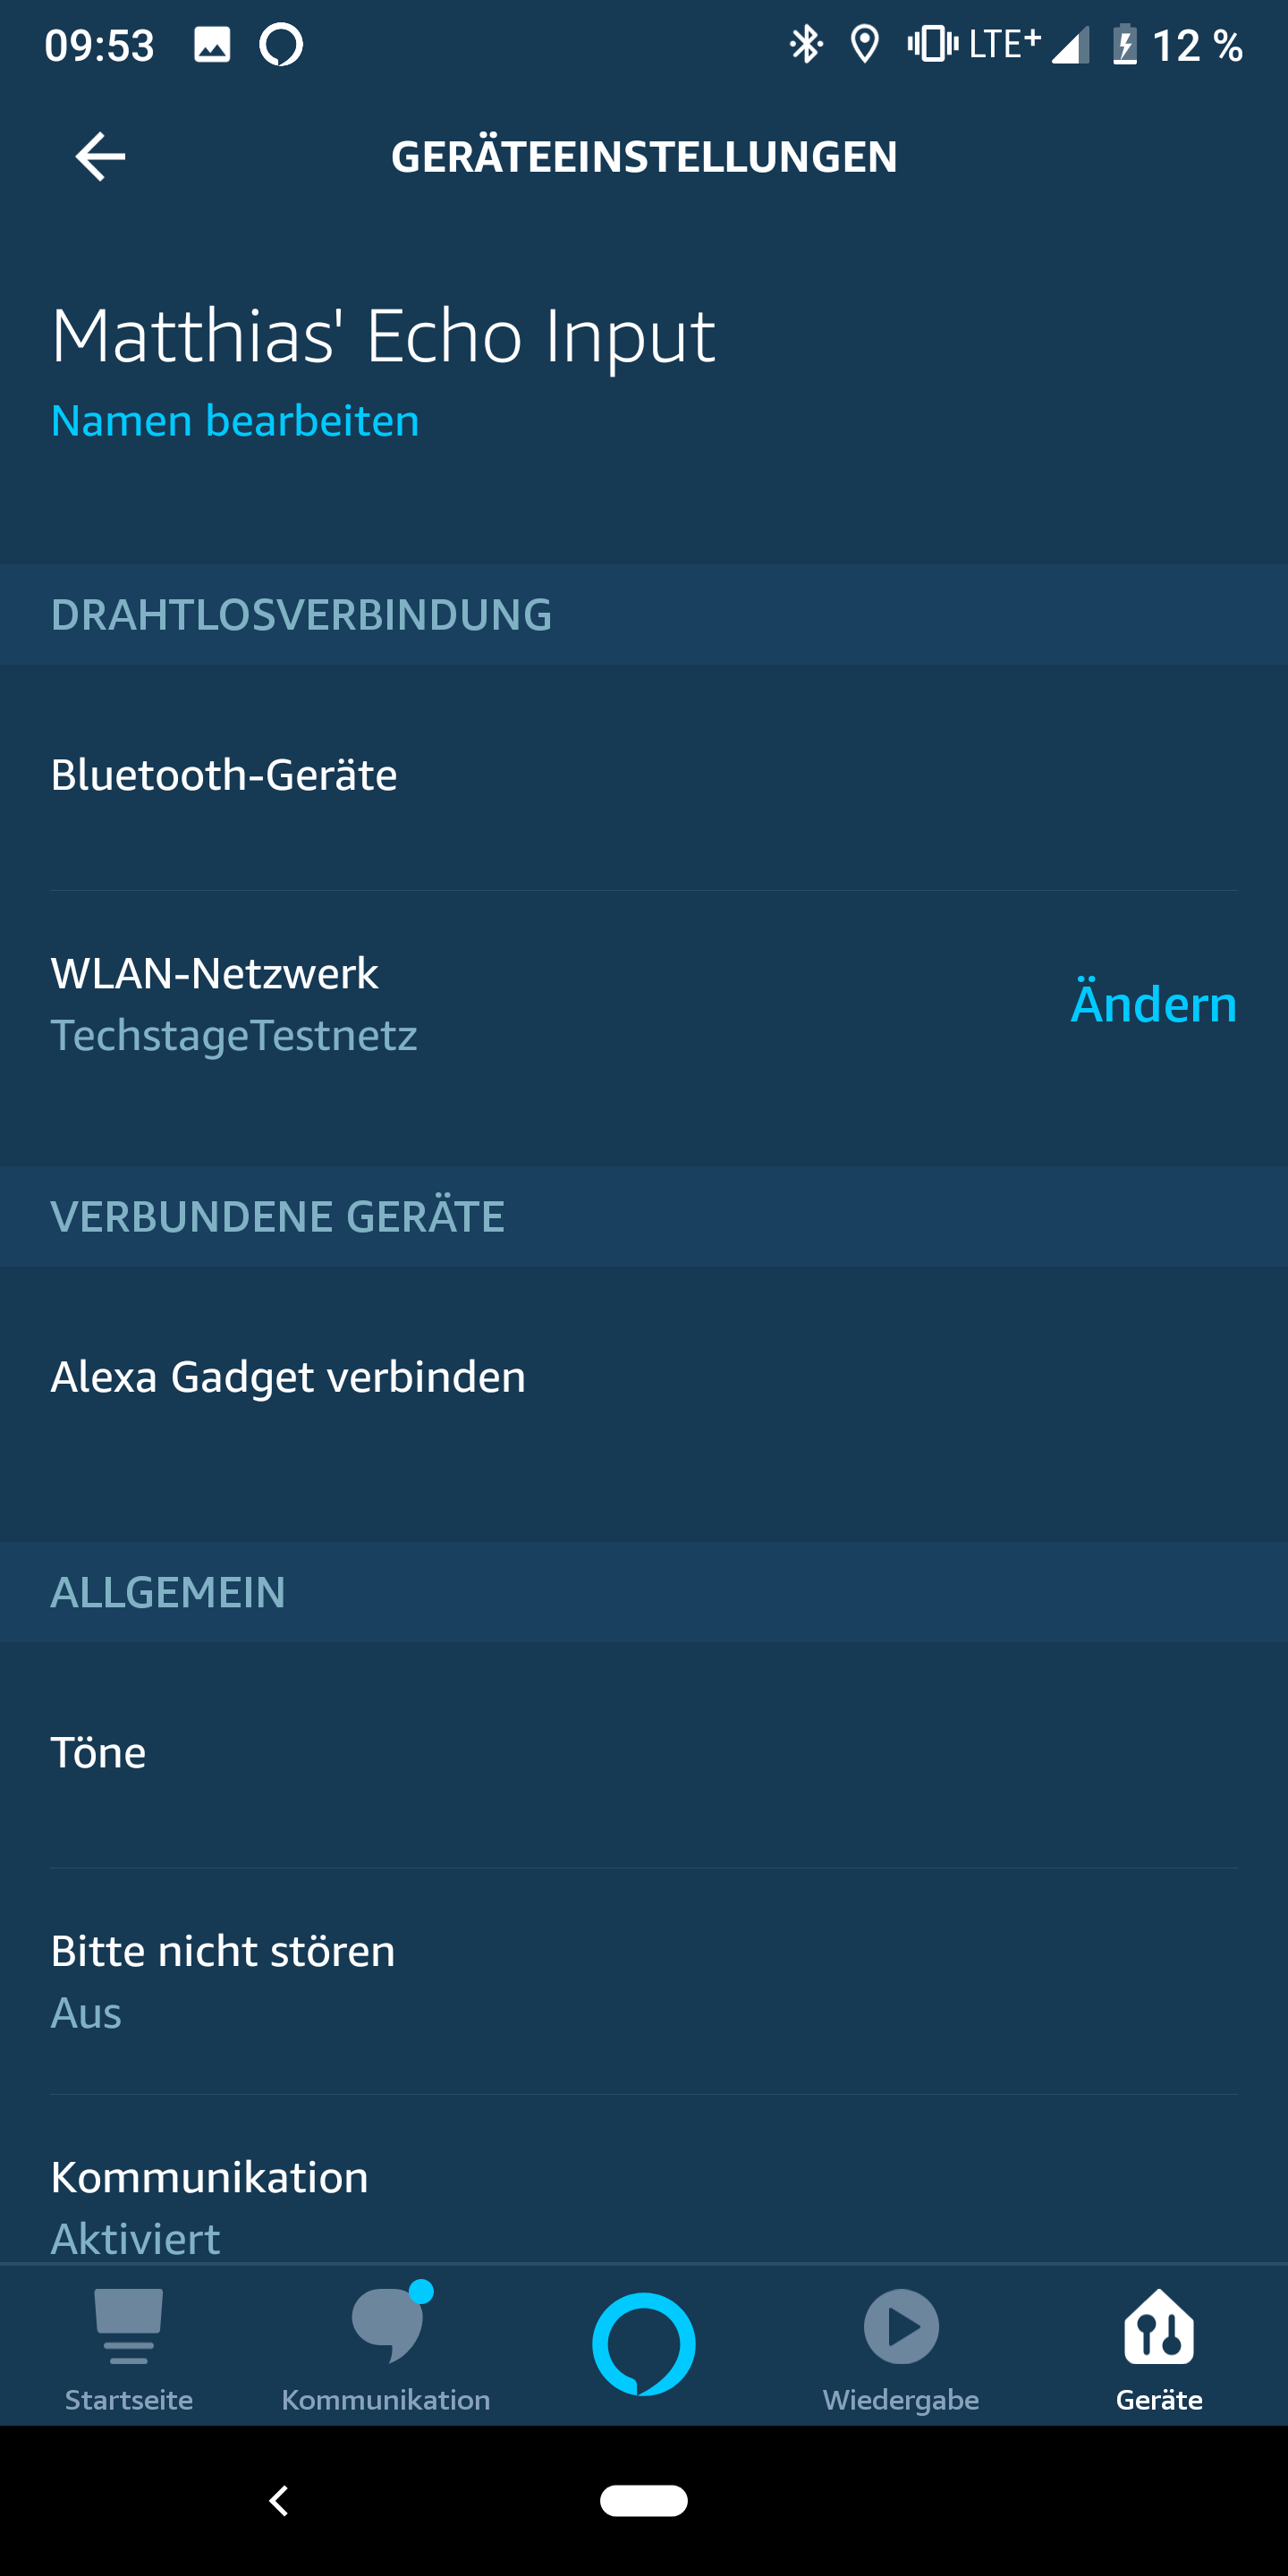Tap the Bluetooth icon in status bar
Image resolution: width=1288 pixels, height=2576 pixels.
[805, 45]
